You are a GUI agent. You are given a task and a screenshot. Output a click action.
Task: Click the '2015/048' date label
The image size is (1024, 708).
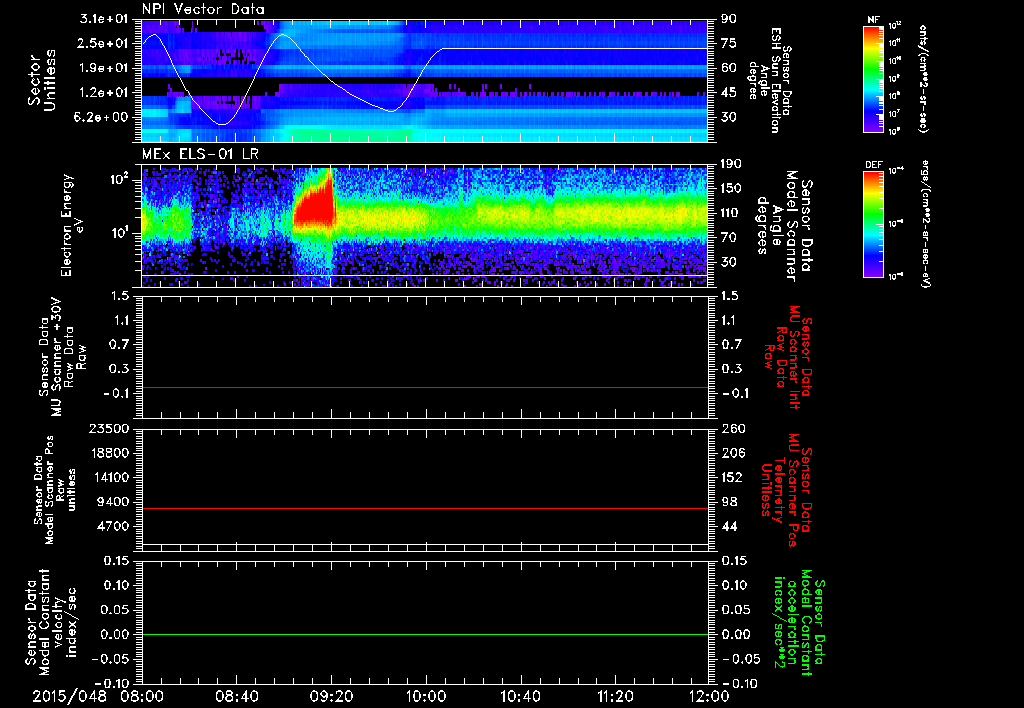point(69,696)
